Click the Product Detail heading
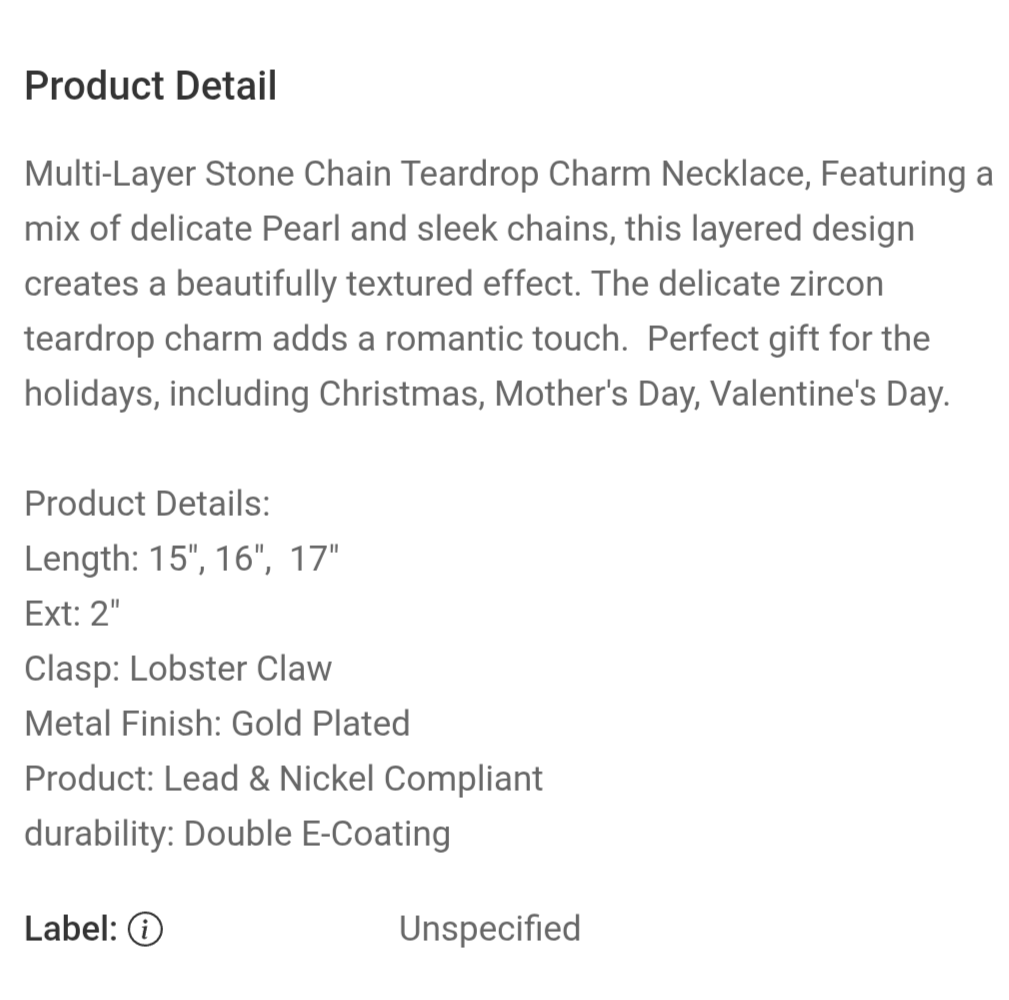 pos(150,86)
